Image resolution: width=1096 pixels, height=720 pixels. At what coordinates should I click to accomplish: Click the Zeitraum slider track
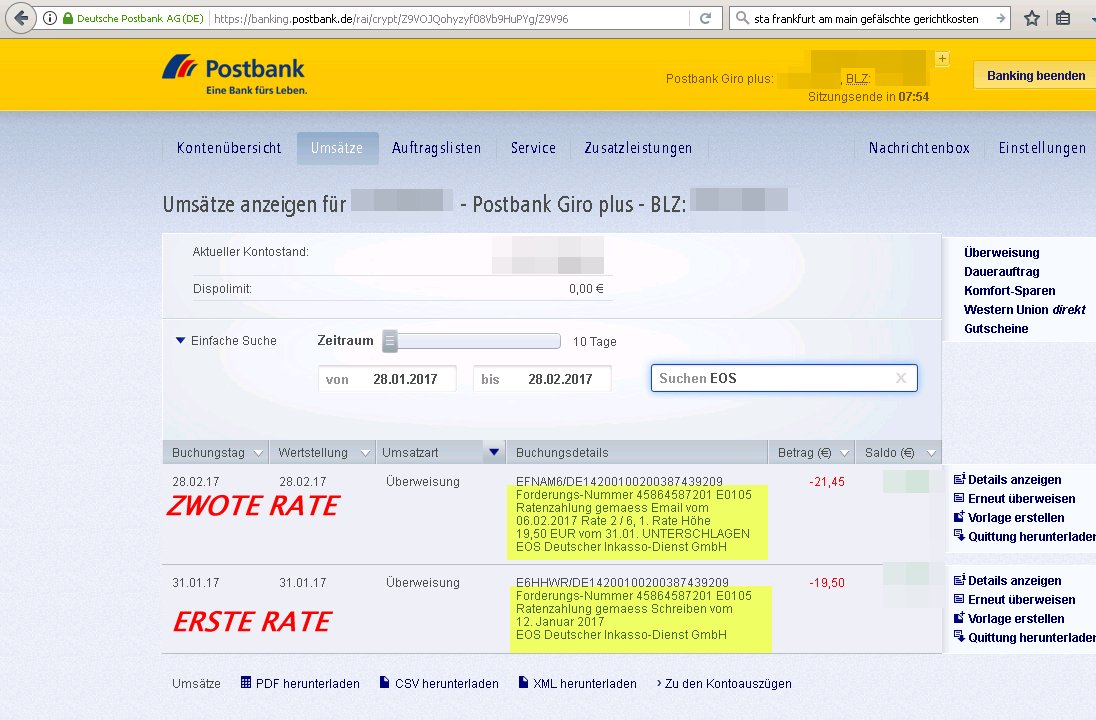pos(479,340)
